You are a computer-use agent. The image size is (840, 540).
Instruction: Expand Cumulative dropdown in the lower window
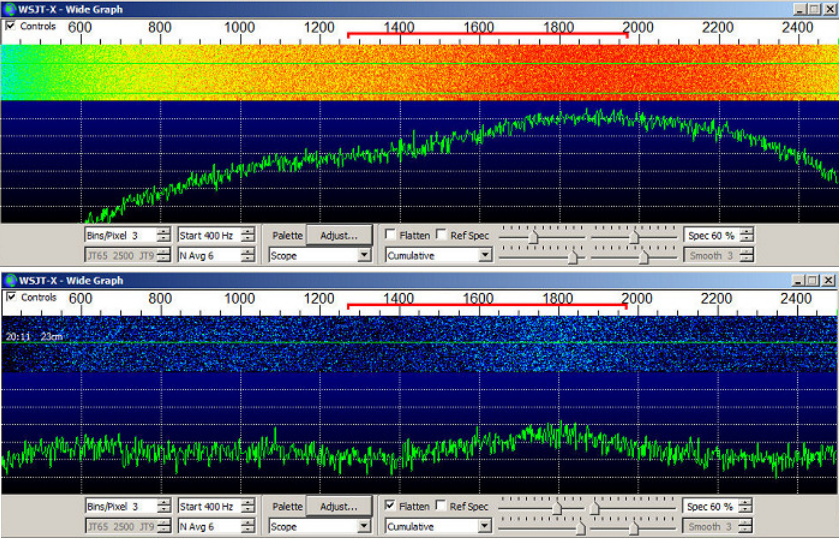[x=485, y=527]
